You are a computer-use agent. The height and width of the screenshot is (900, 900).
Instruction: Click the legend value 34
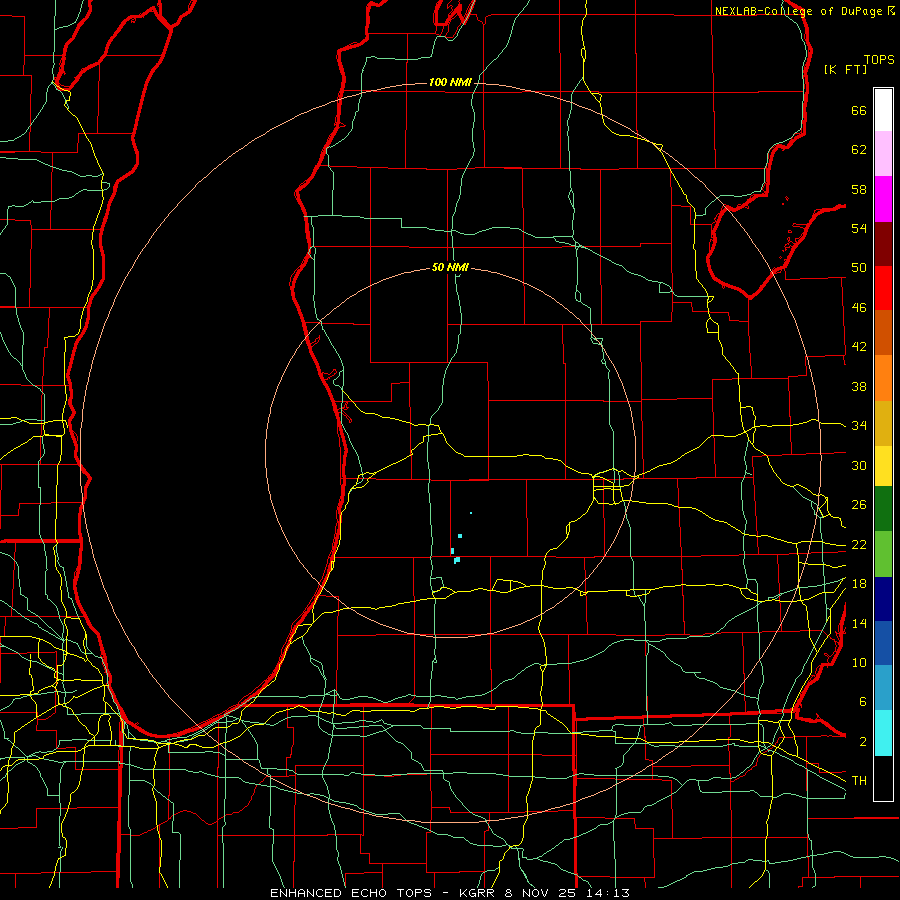(859, 426)
